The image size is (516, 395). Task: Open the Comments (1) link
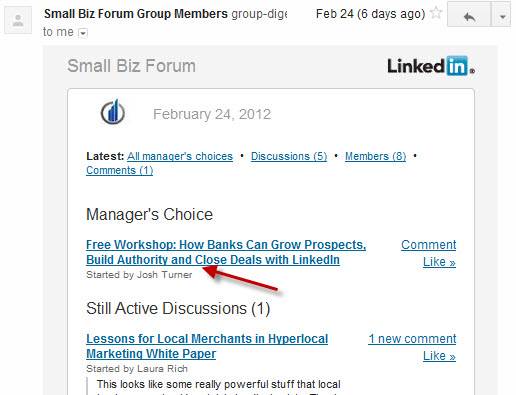119,170
